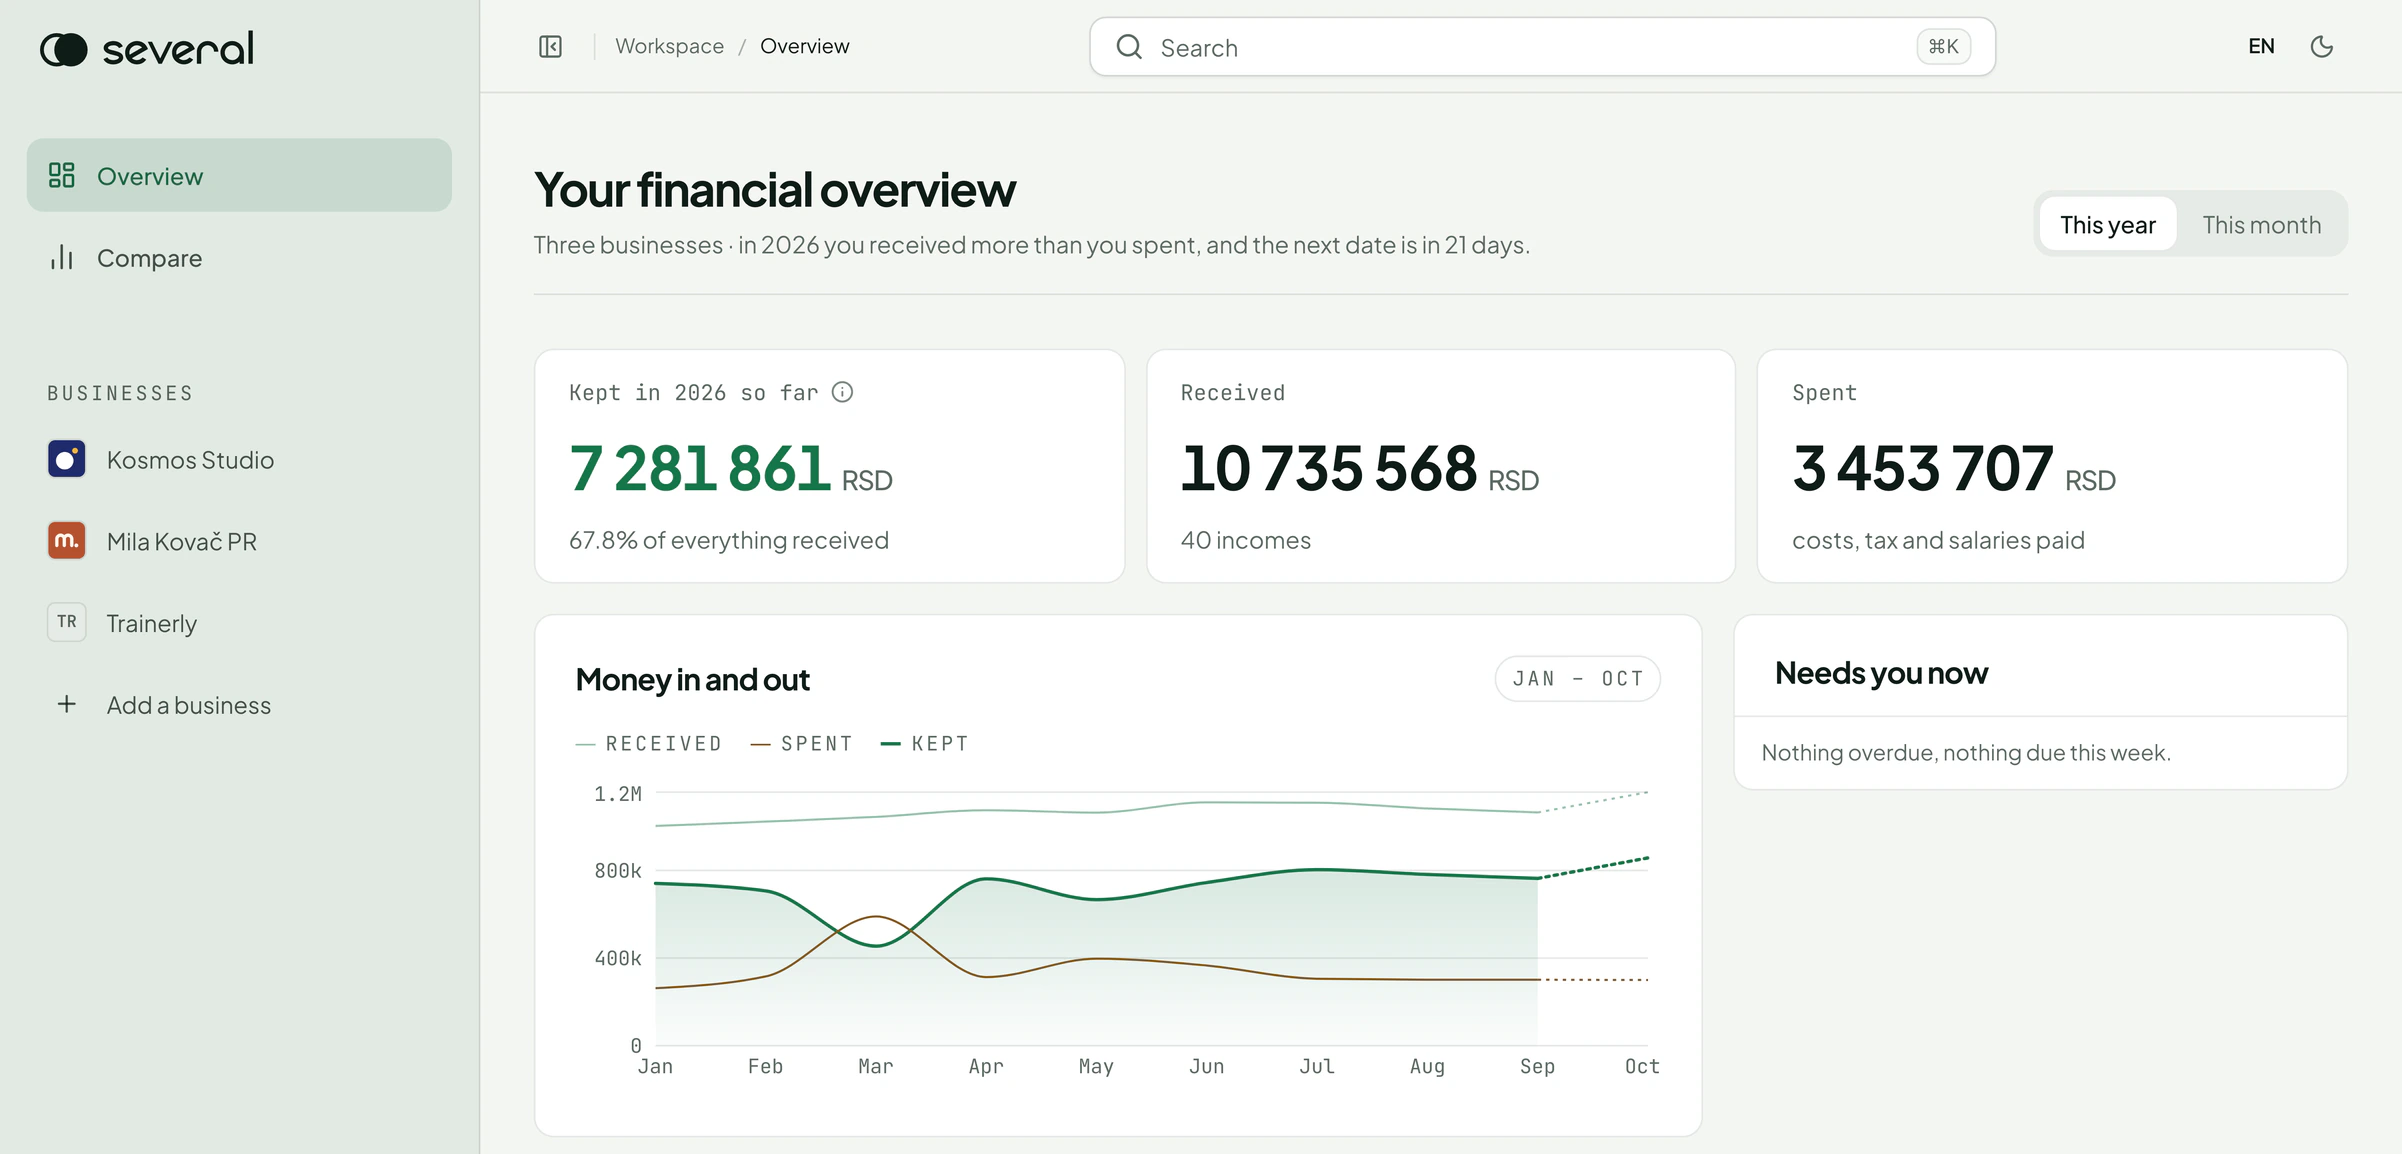Open the Overview sidebar item
Screen dimensions: 2402x1154
click(239, 175)
